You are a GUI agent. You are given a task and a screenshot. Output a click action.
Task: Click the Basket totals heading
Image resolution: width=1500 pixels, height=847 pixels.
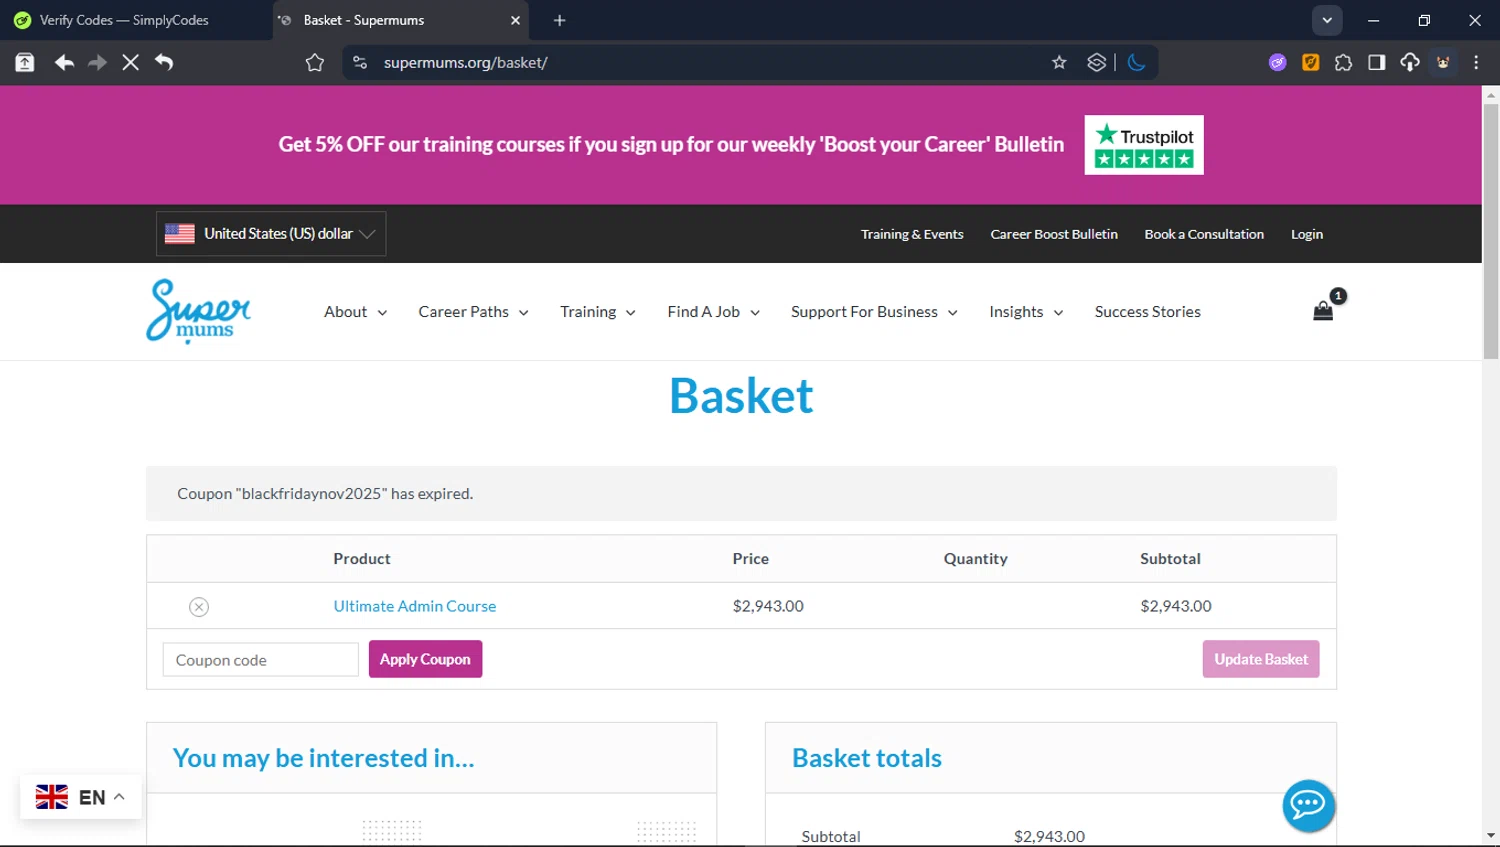click(867, 758)
